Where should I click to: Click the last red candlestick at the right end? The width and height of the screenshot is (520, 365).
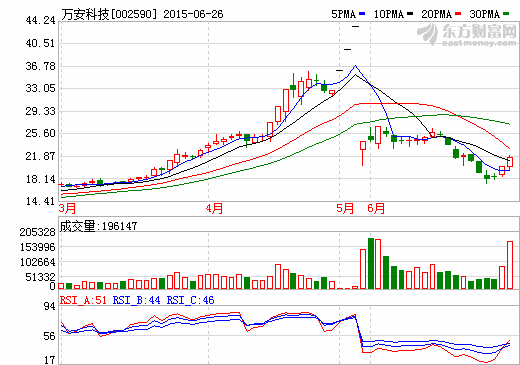click(510, 162)
